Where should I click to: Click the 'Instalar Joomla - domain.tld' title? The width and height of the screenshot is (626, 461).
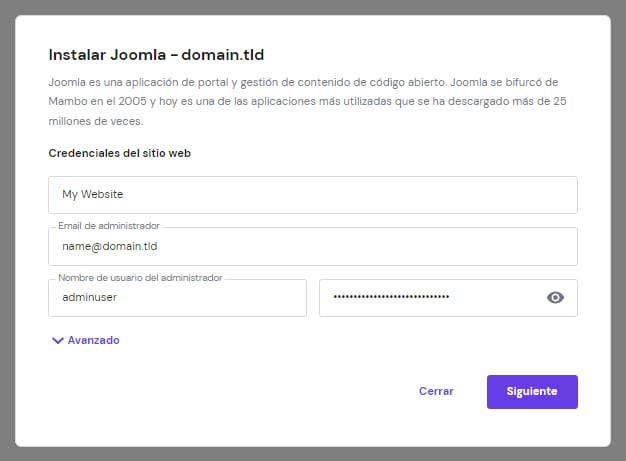coord(156,54)
